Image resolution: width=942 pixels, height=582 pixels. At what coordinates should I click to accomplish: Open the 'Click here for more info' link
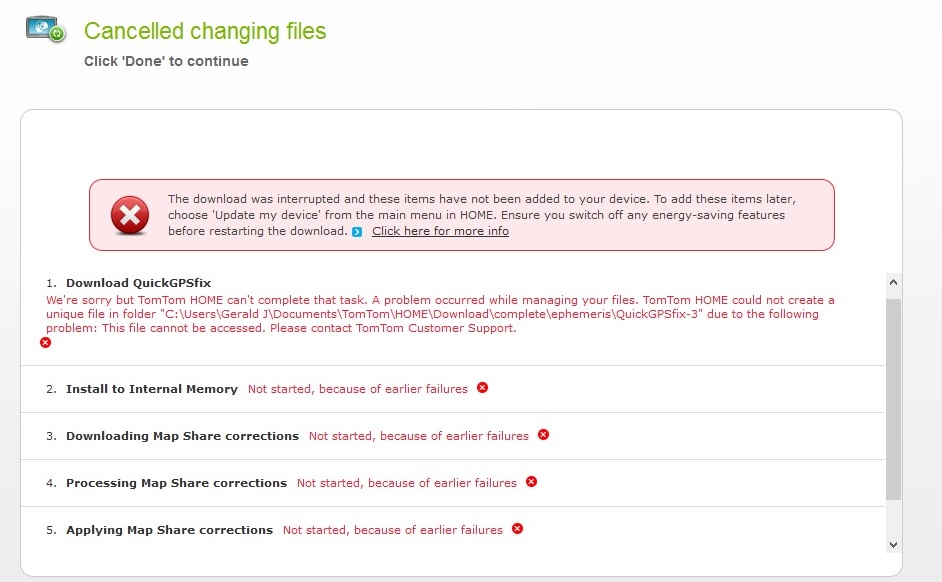click(440, 231)
